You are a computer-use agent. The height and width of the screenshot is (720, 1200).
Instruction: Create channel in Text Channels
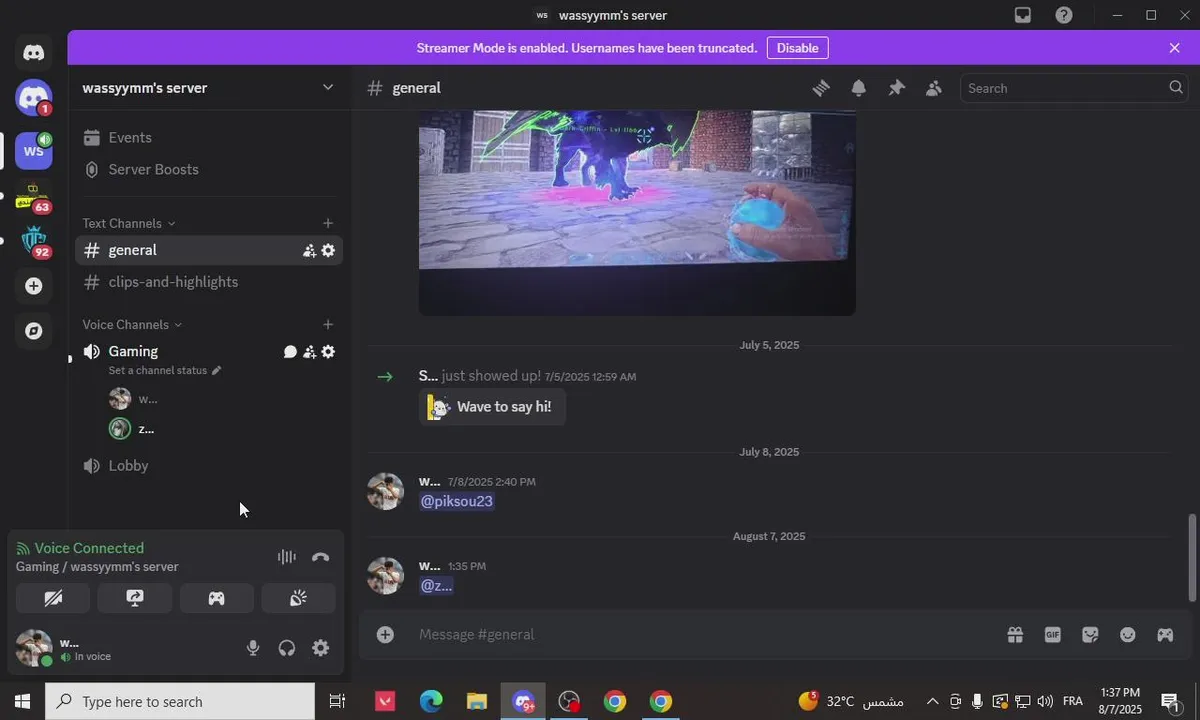328,223
